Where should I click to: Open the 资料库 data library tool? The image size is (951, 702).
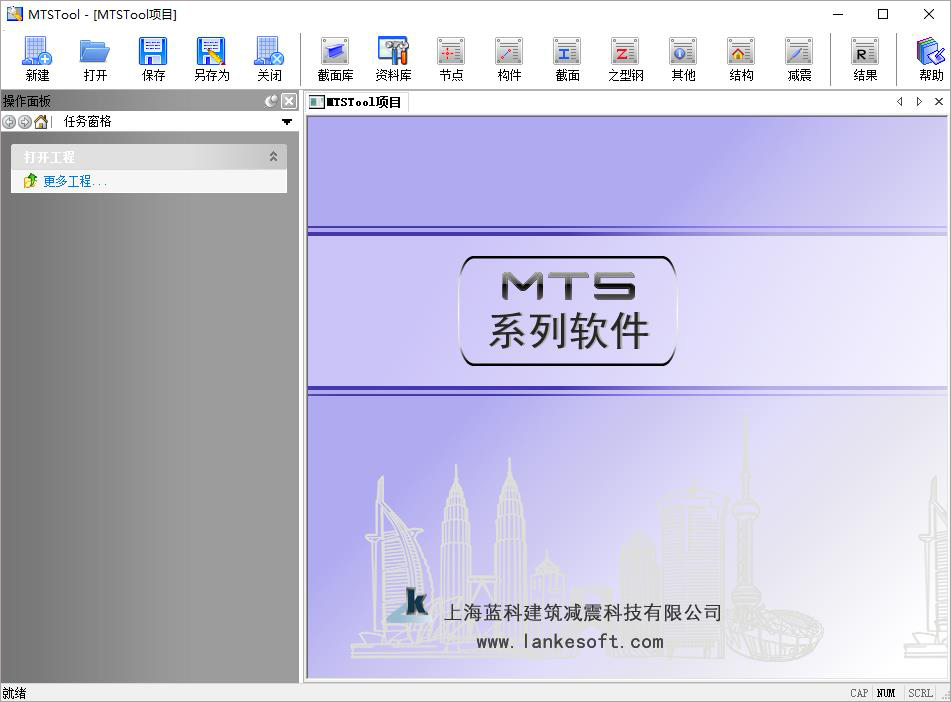(393, 59)
